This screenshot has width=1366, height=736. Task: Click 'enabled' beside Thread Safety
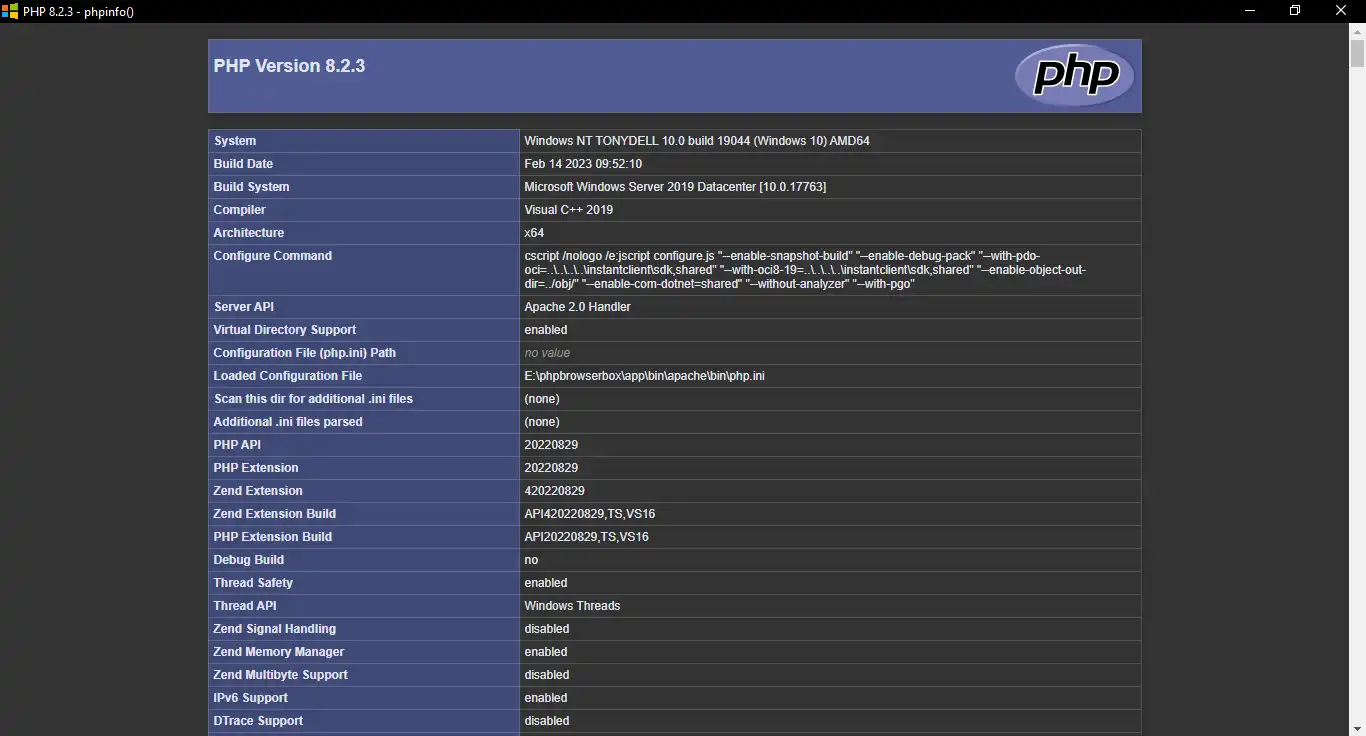pos(546,583)
